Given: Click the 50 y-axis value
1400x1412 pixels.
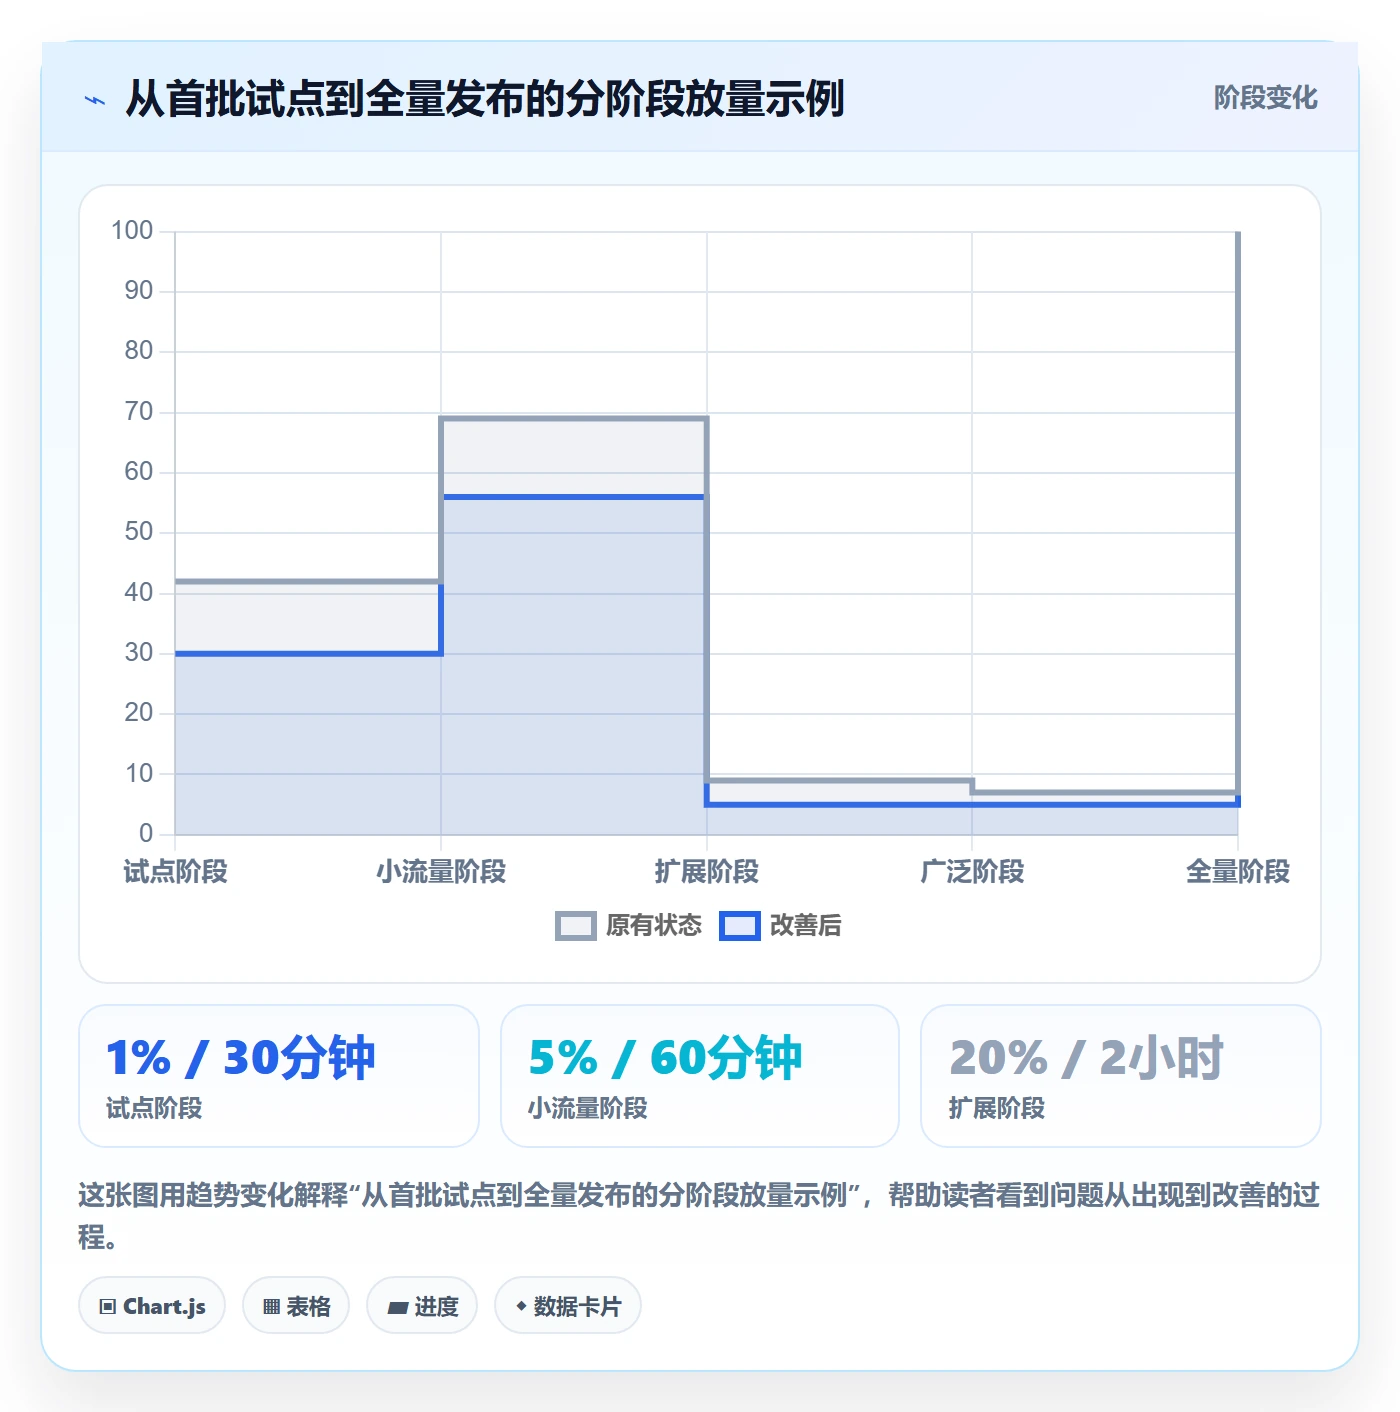Looking at the screenshot, I should coord(139,532).
